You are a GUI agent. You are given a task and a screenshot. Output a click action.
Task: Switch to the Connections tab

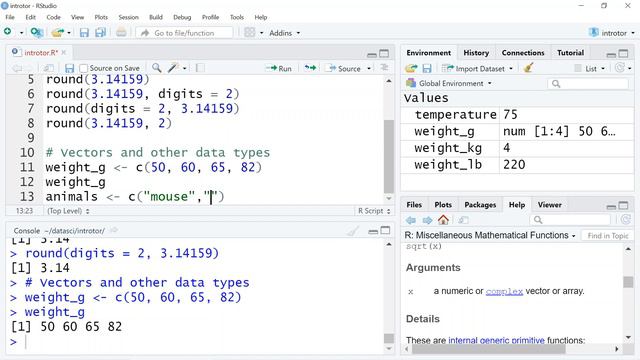coord(523,53)
